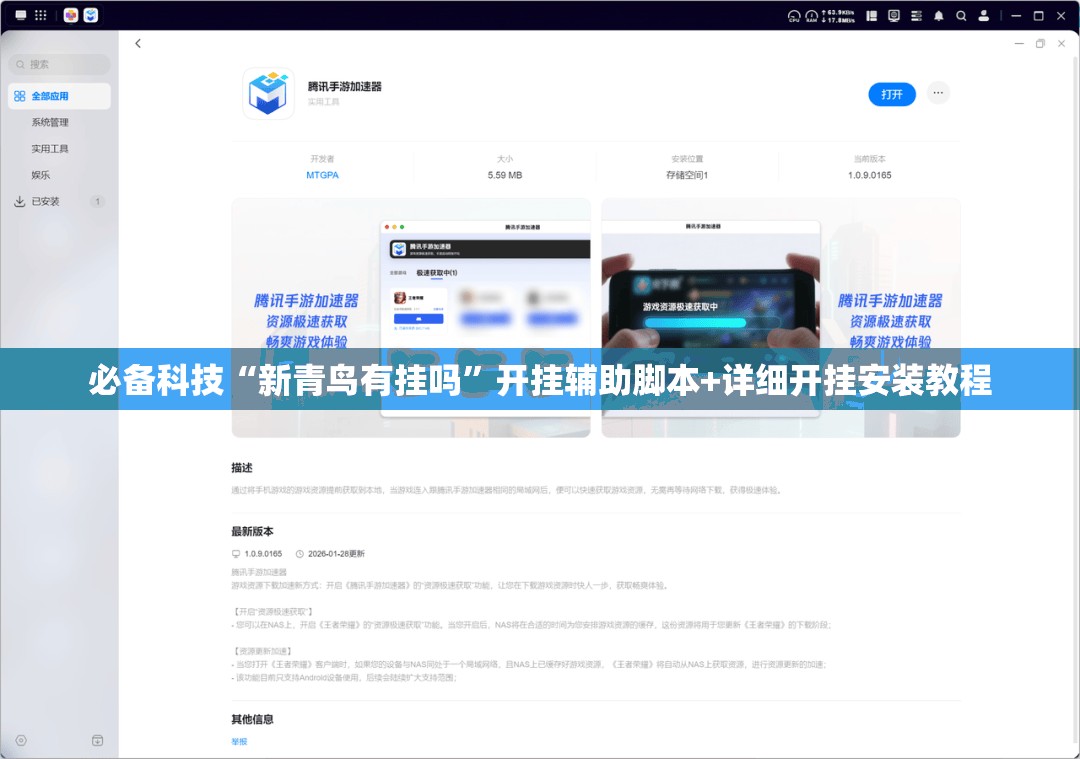
Task: Open the 系统管理 category
Action: click(50, 122)
